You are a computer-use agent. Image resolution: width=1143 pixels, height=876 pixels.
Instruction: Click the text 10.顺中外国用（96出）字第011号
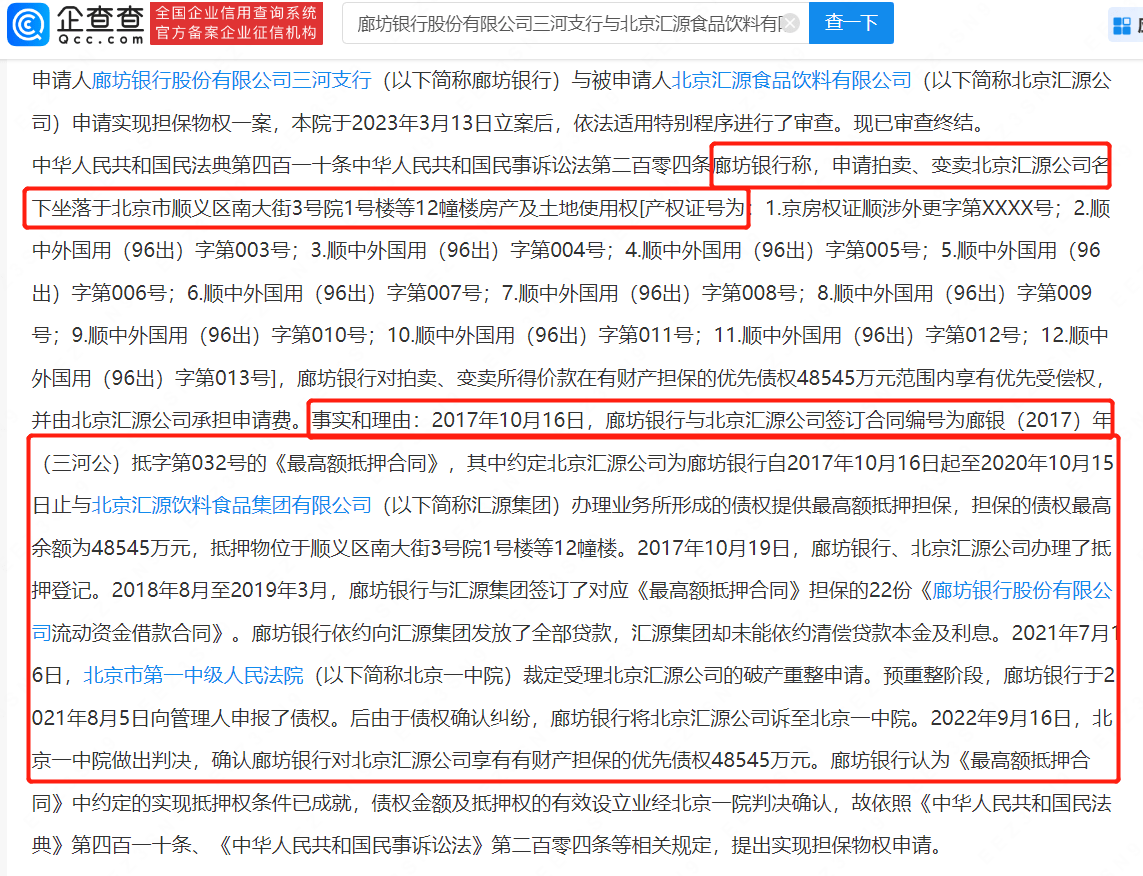coord(539,335)
